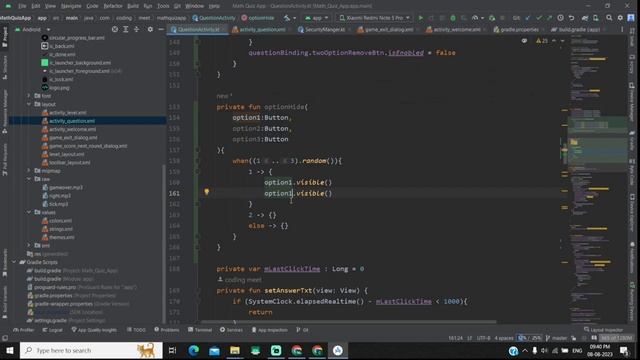Open Task View on the taskbar
Screen dimensions: 640x360
(172, 350)
